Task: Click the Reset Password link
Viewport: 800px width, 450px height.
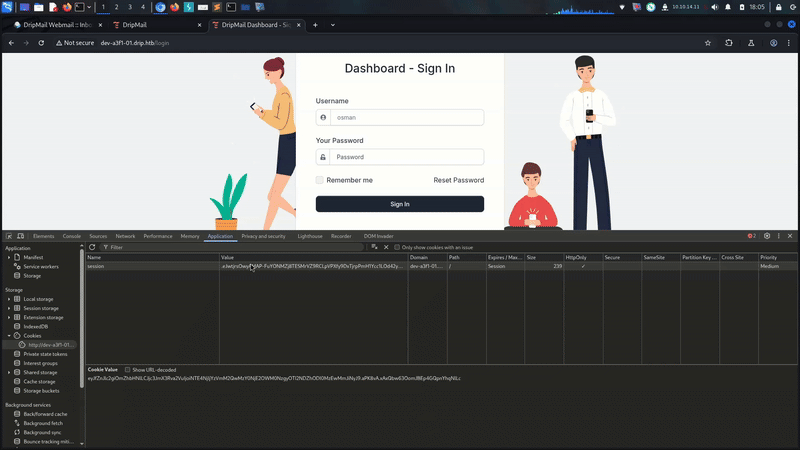Action: [458, 180]
